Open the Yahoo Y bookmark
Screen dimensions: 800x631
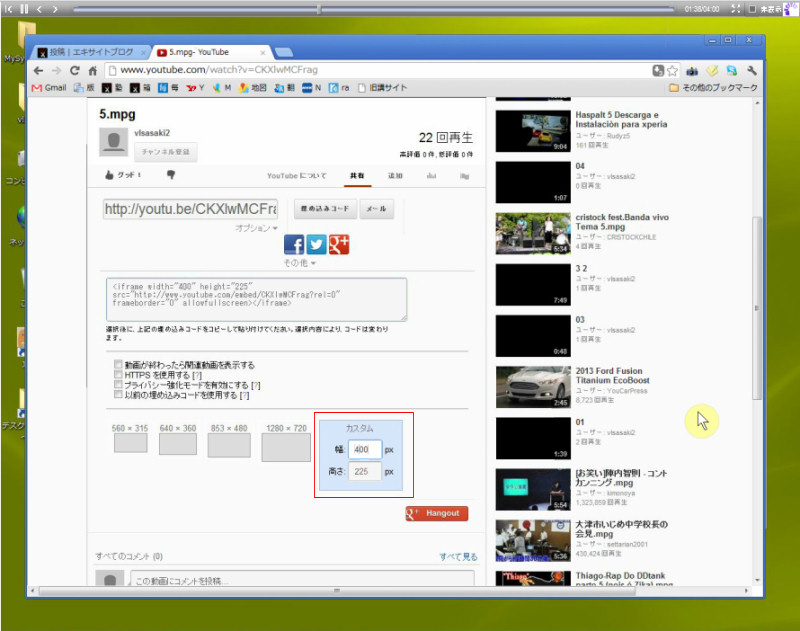click(195, 88)
